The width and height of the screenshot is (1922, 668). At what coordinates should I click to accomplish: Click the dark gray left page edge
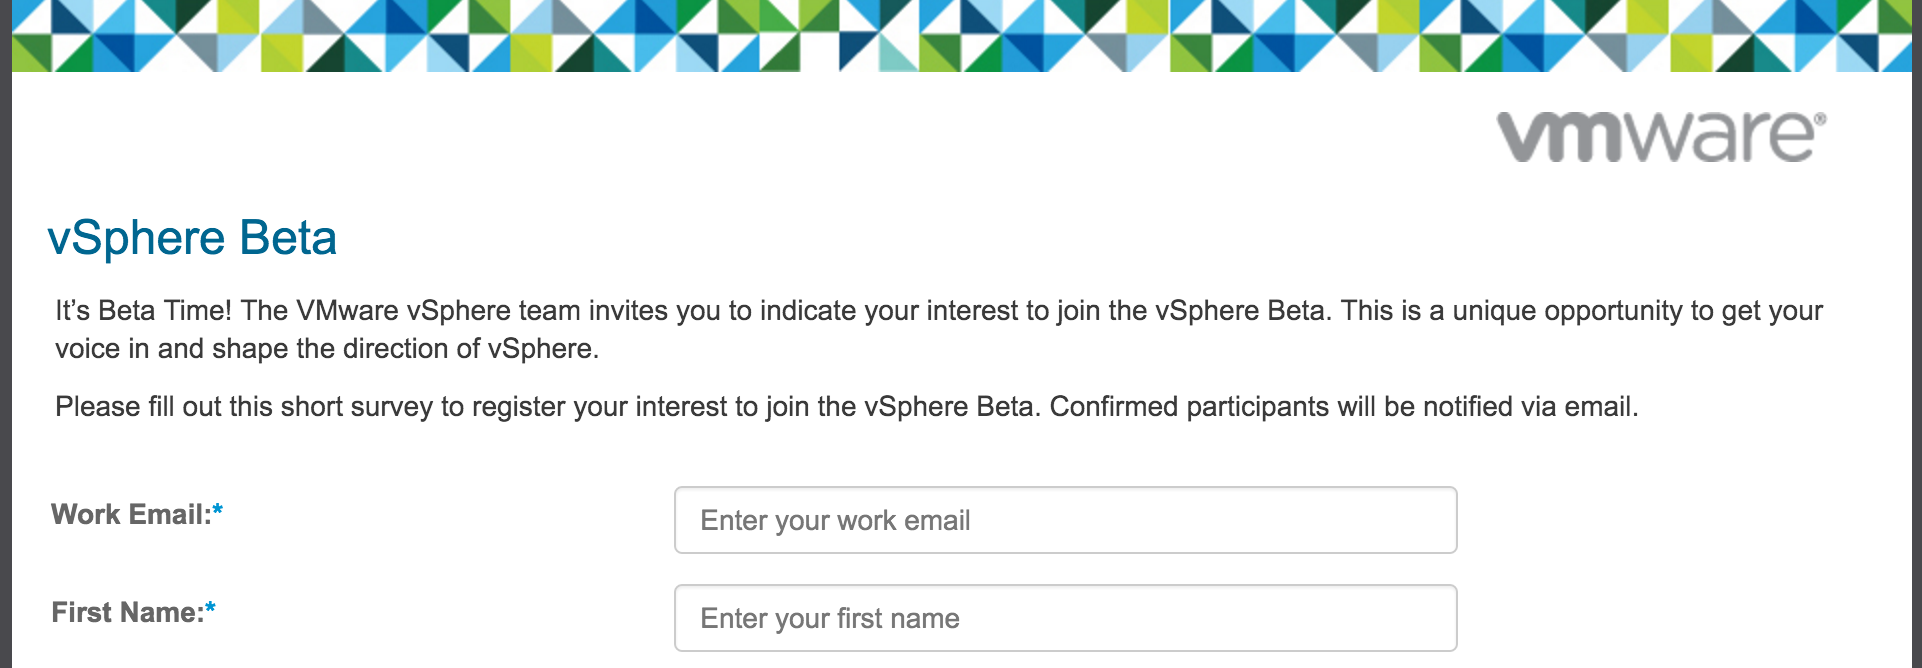(5, 334)
